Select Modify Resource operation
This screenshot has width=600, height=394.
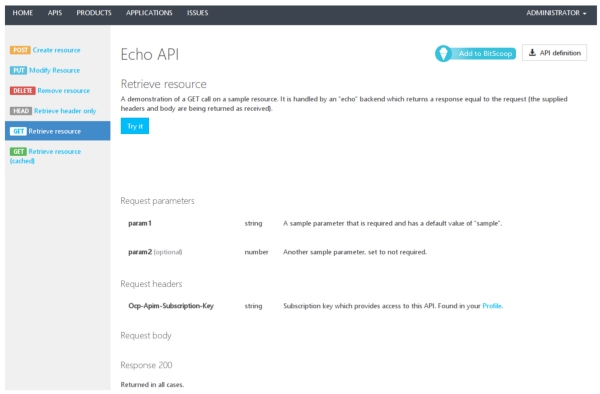pos(54,70)
